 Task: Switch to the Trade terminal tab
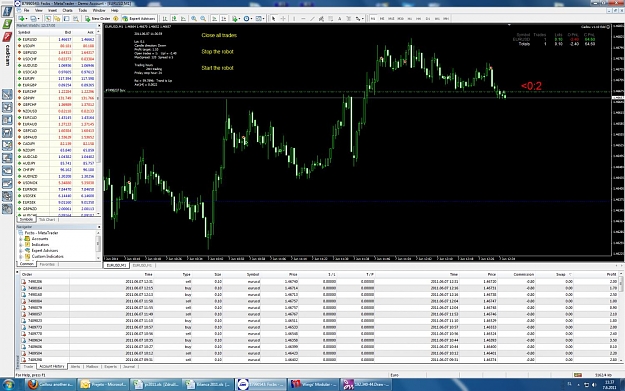[28, 366]
